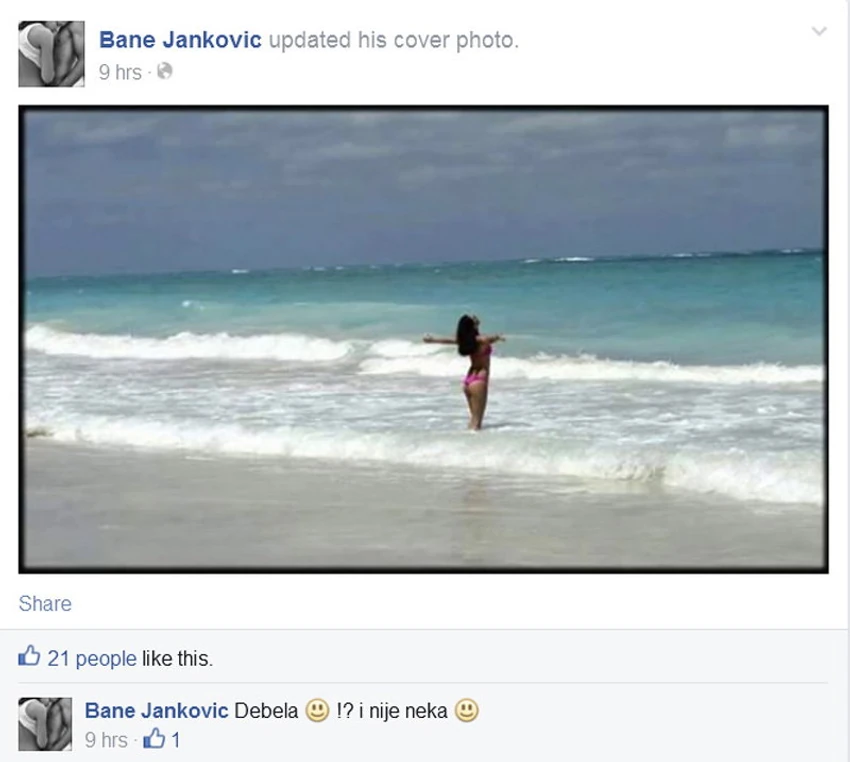Select the comment text "i nije neka"
The image size is (850, 762).
(403, 711)
